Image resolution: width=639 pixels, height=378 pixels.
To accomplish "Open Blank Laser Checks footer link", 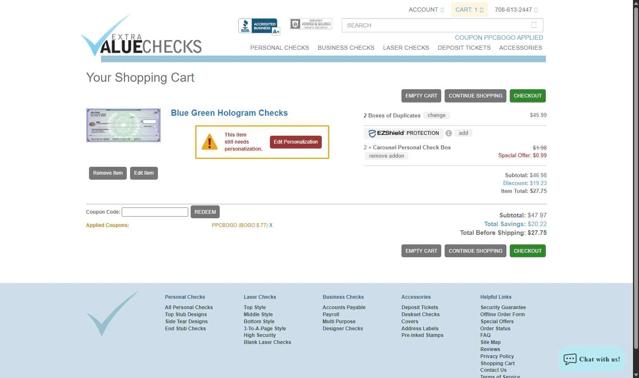I will tap(267, 342).
